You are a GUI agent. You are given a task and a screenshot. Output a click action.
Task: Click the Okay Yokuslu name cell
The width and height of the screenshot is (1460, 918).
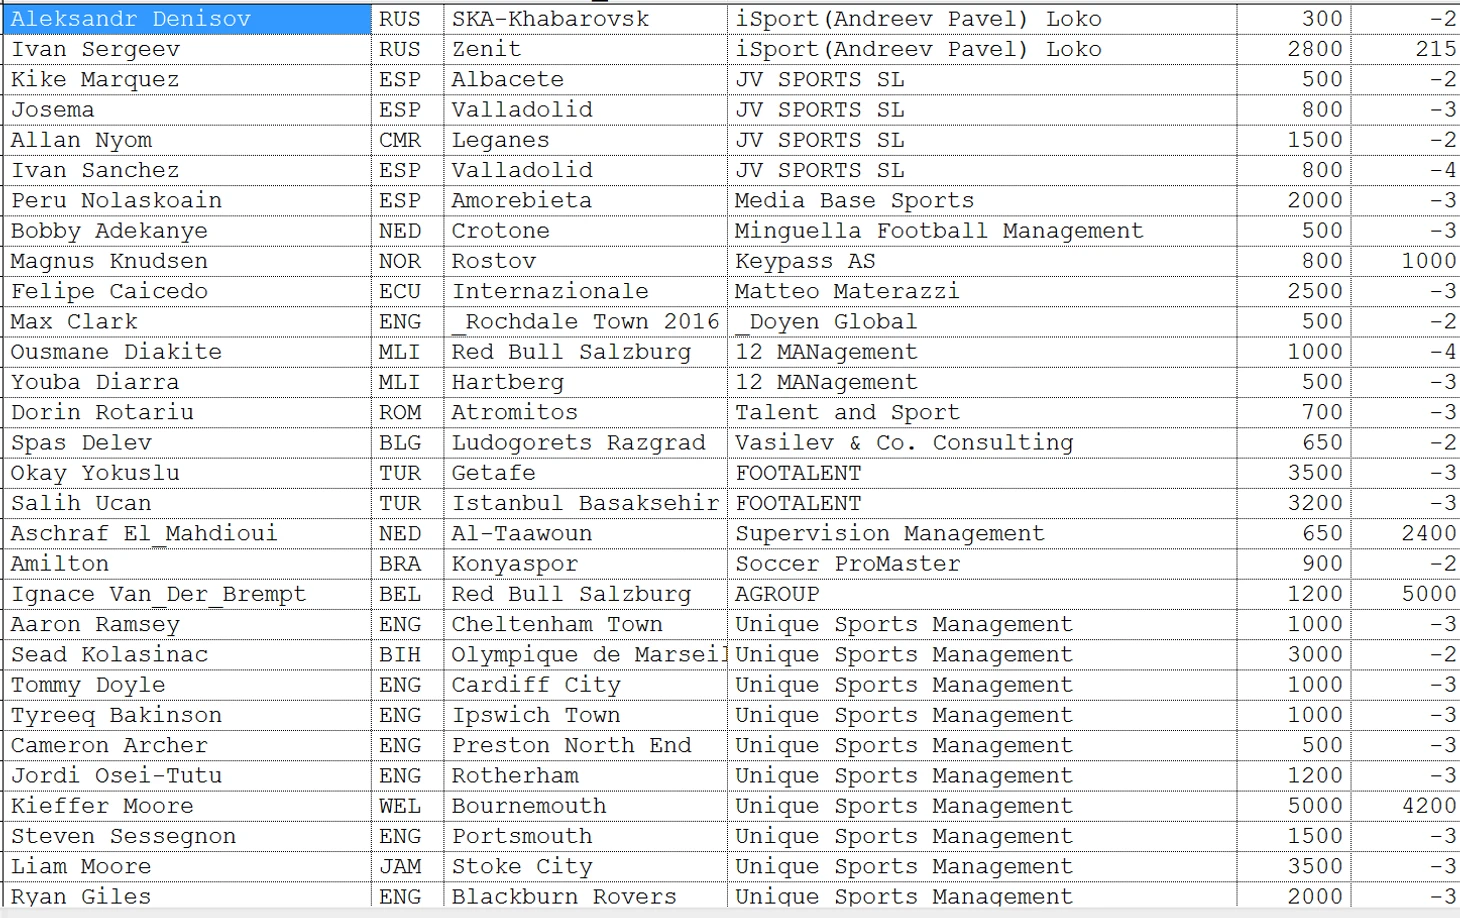coord(187,473)
